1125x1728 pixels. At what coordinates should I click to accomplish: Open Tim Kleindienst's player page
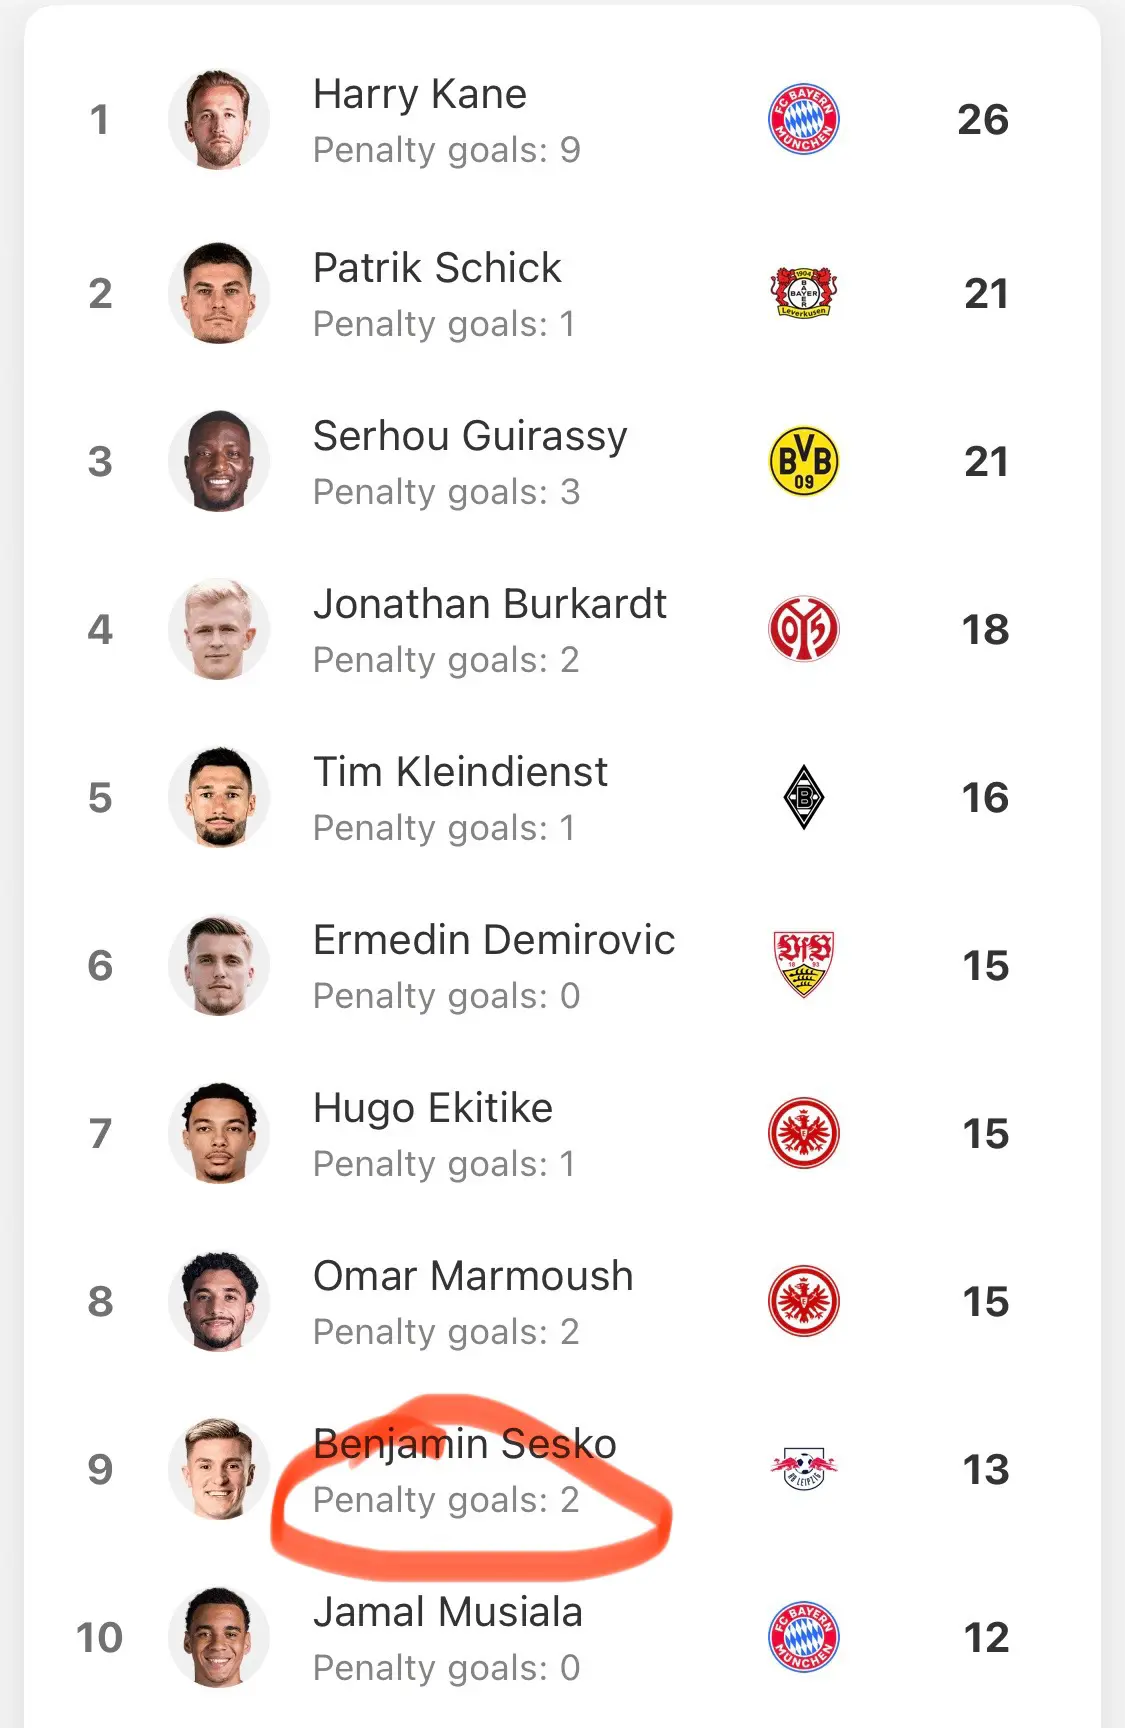[460, 772]
